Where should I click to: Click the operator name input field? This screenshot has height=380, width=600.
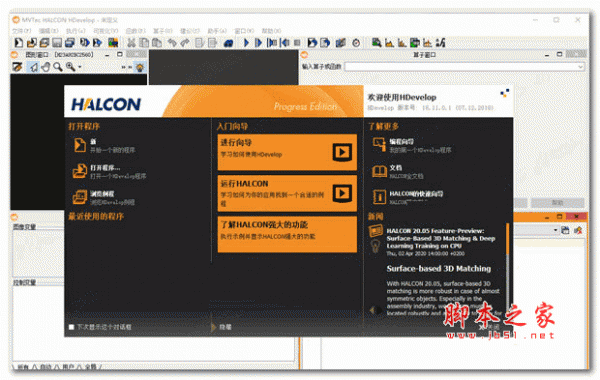(x=465, y=67)
